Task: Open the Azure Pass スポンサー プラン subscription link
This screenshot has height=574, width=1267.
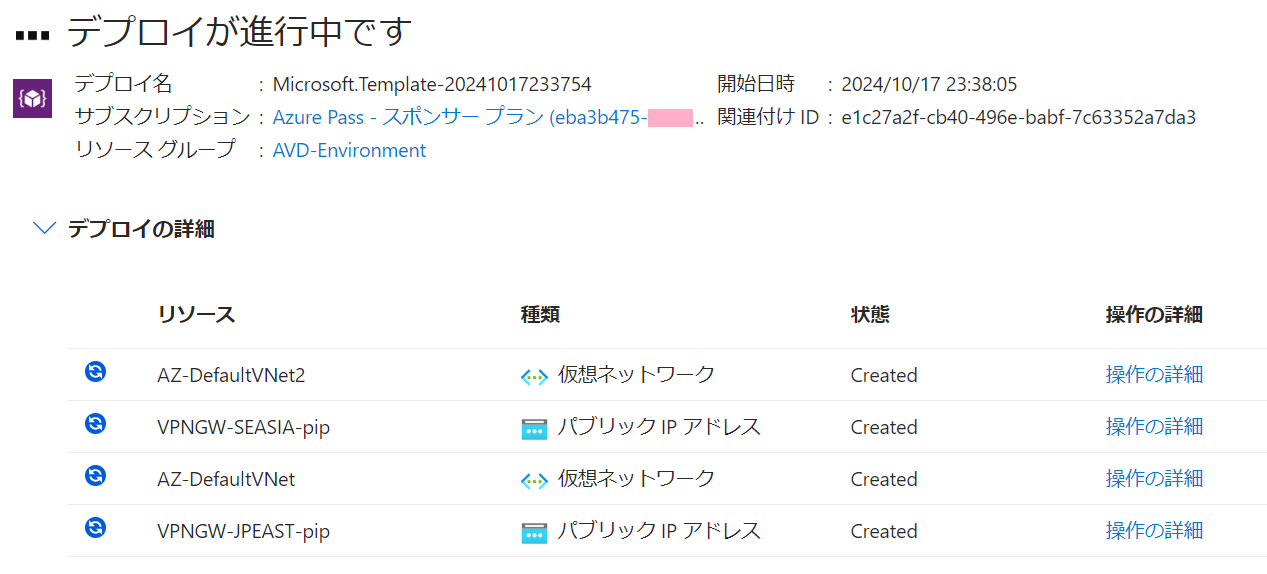Action: coord(488,117)
